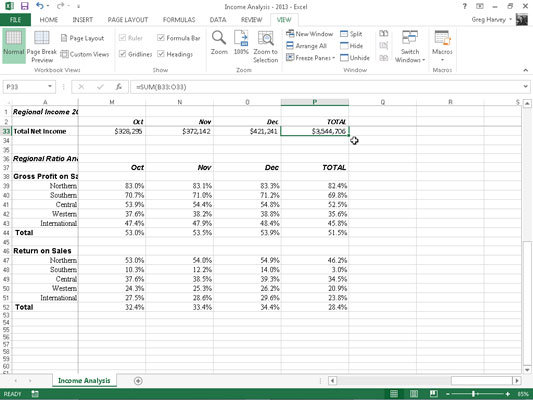Switch to Page Layout view in status bar
This screenshot has width=533, height=400.
pyautogui.click(x=414, y=394)
